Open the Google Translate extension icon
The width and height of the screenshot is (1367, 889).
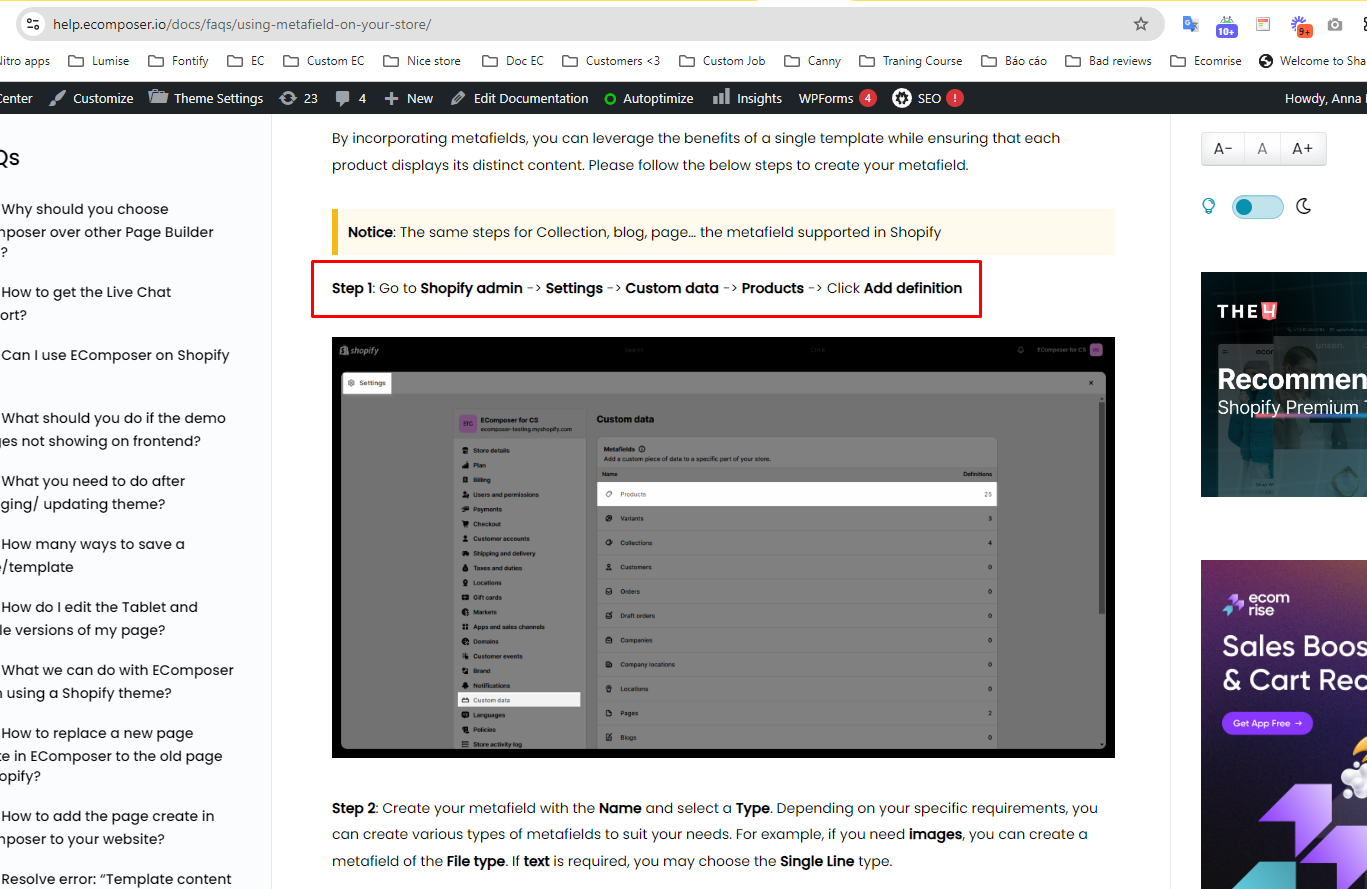[1190, 24]
